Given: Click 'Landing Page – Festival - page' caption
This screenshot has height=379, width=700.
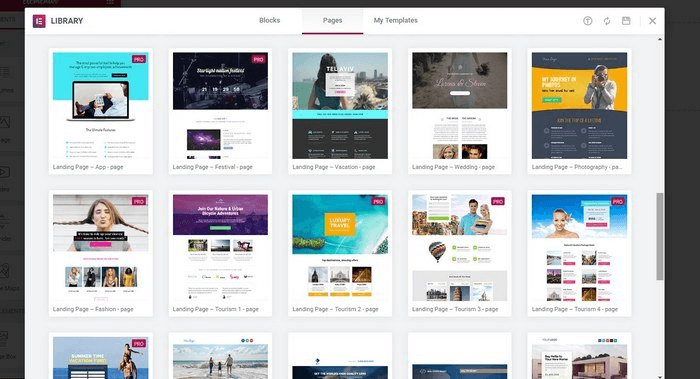Looking at the screenshot, I should point(212,167).
